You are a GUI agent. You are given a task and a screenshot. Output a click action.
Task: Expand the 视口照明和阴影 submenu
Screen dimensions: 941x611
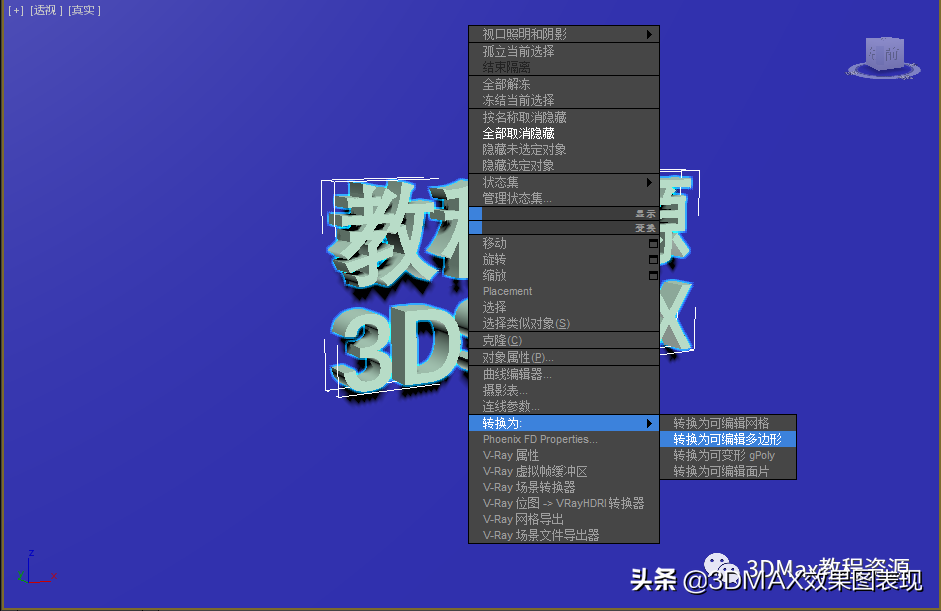coord(564,34)
